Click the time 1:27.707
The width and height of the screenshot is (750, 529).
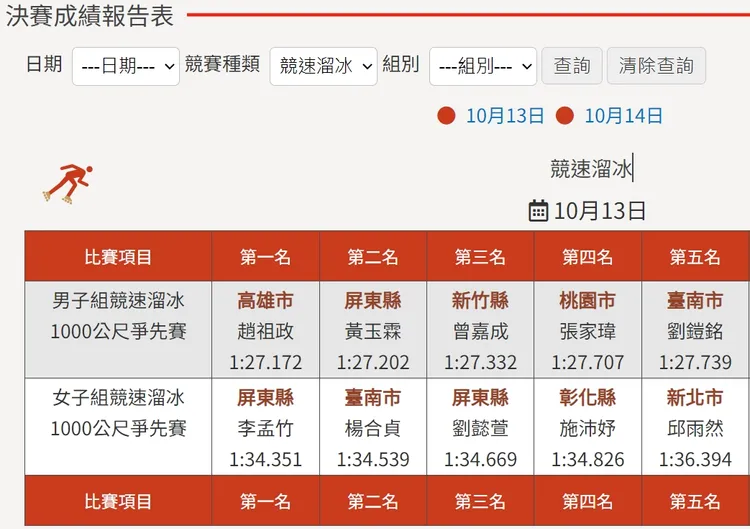pos(588,362)
